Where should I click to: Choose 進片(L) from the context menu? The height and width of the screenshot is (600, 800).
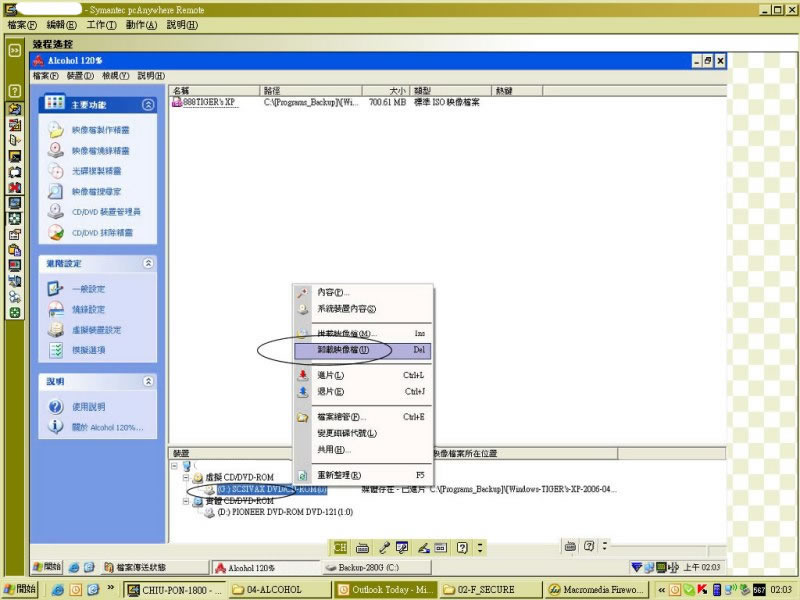click(363, 375)
